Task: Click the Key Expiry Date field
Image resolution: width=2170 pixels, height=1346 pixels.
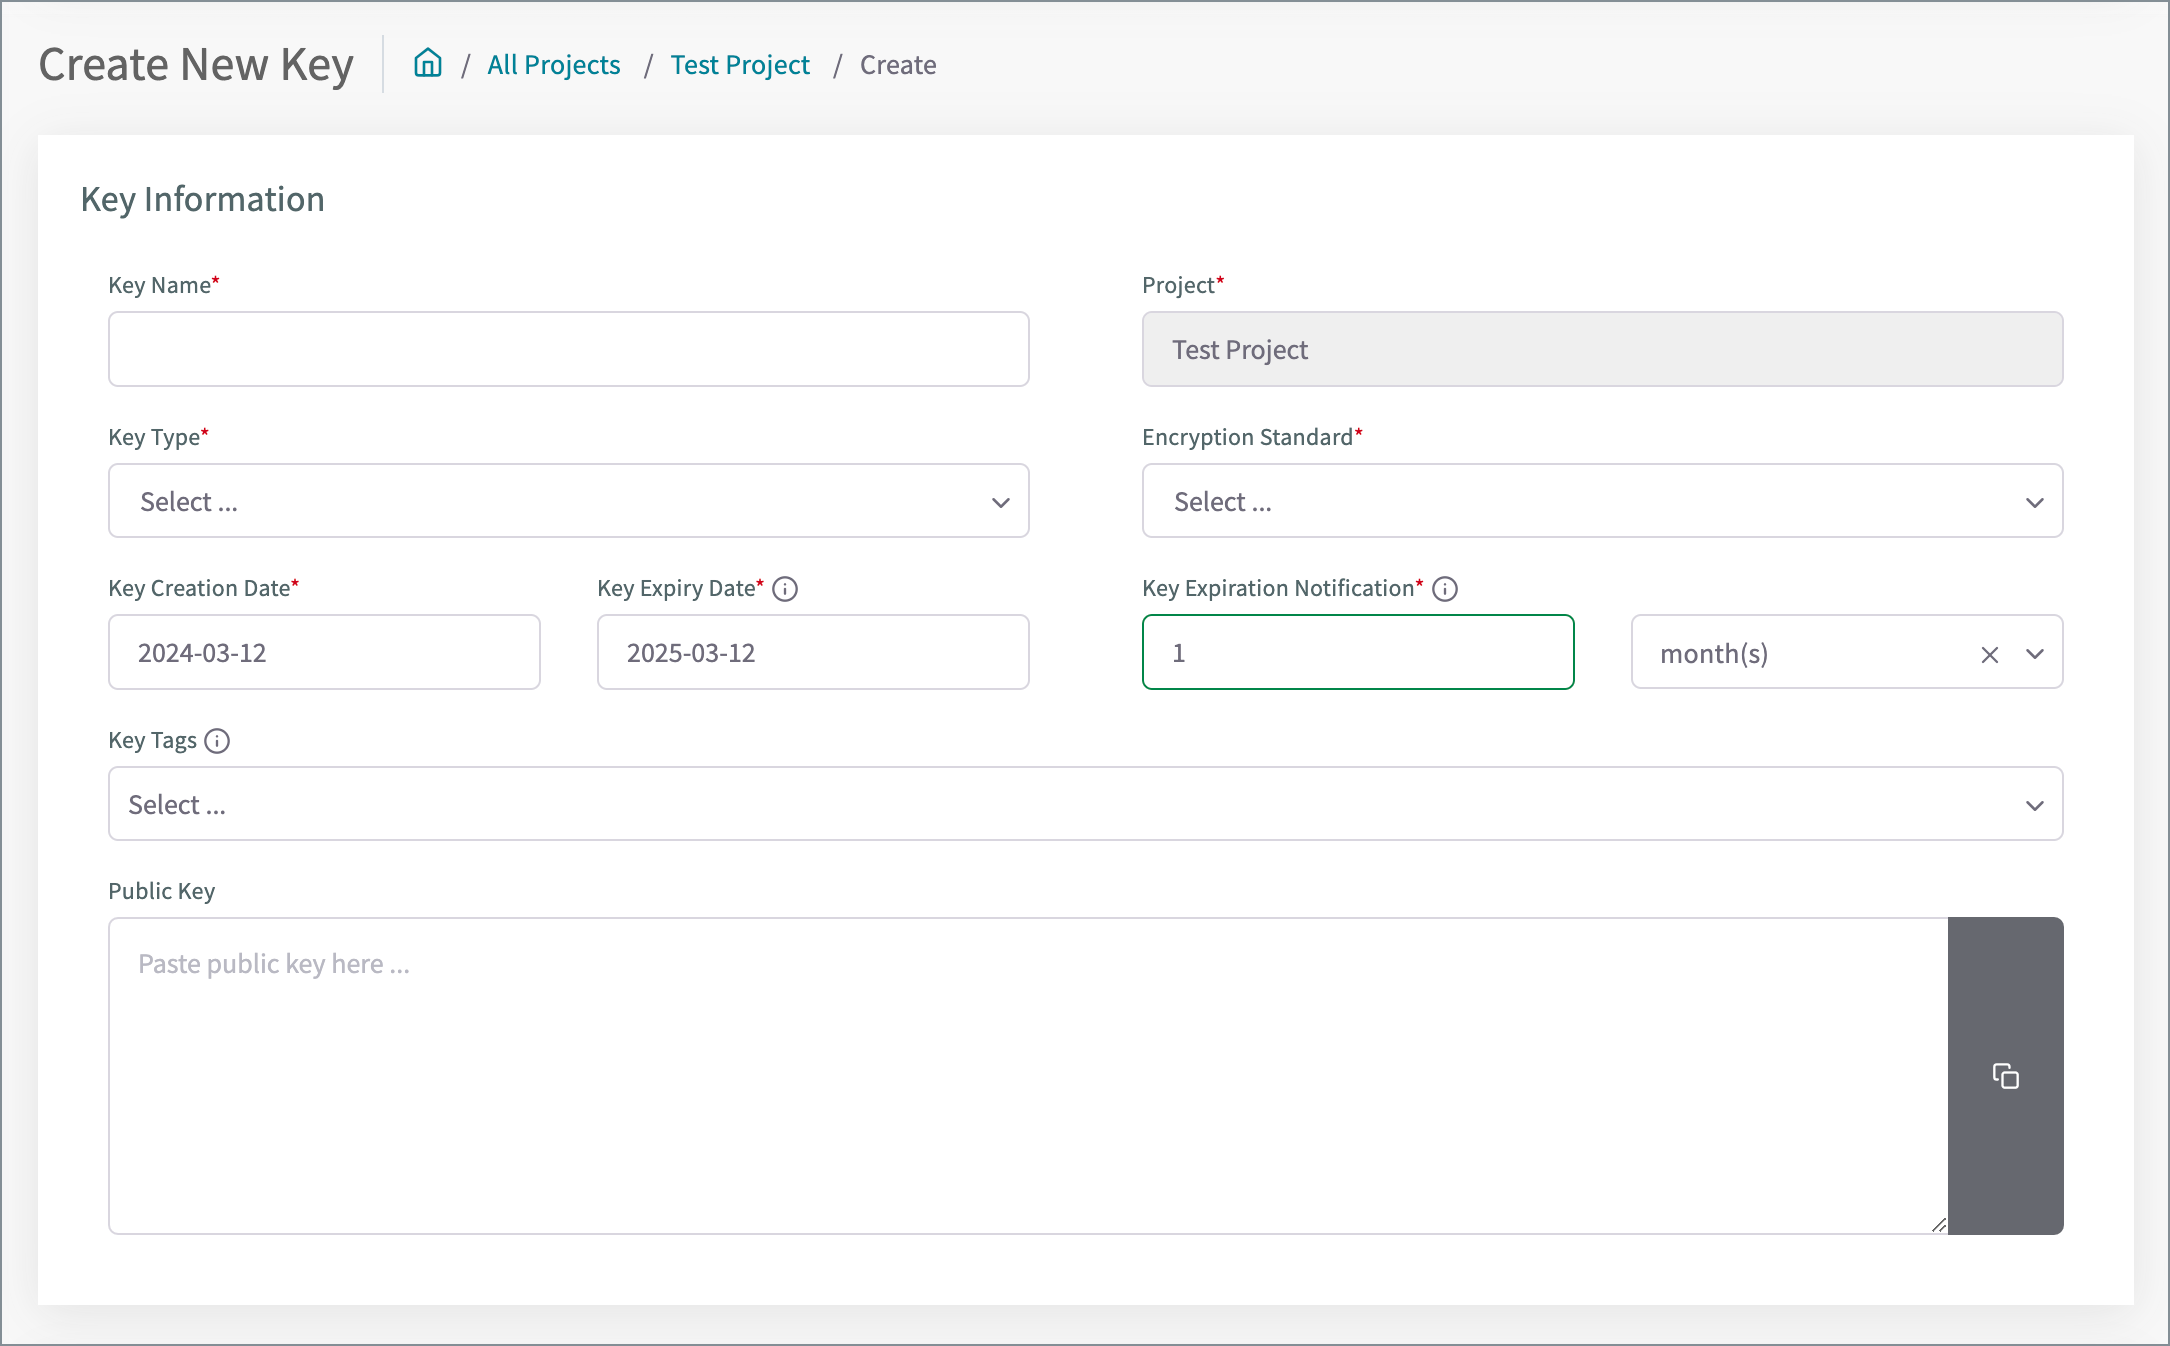Action: [x=812, y=652]
